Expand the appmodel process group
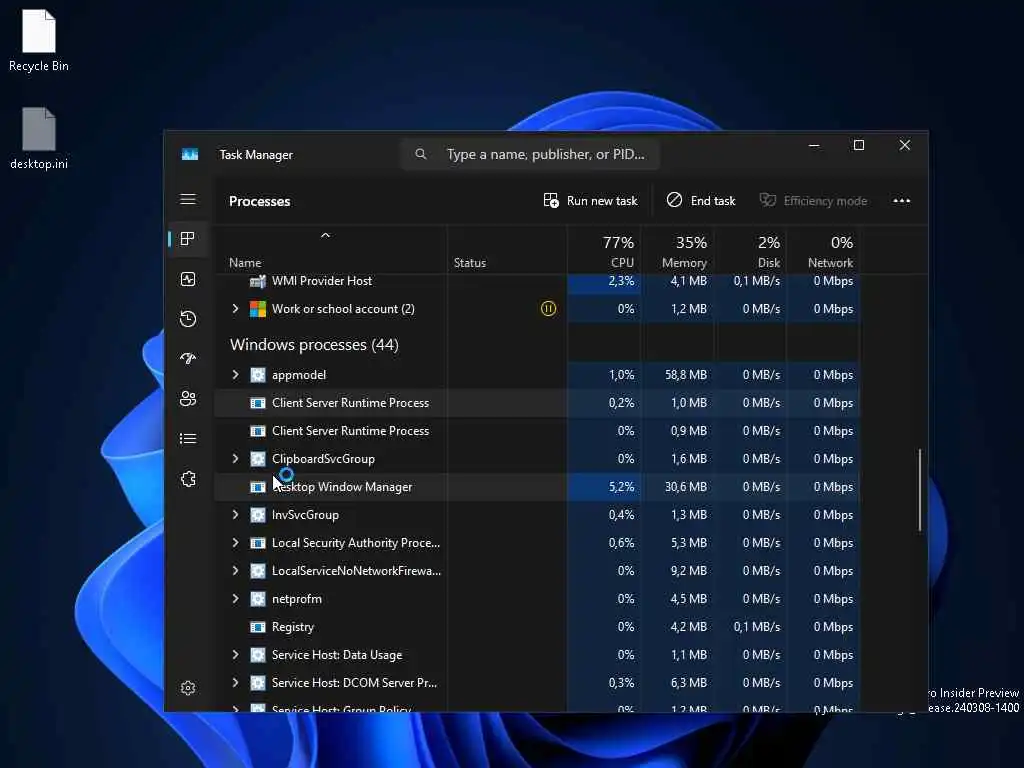The height and width of the screenshot is (768, 1024). click(235, 375)
